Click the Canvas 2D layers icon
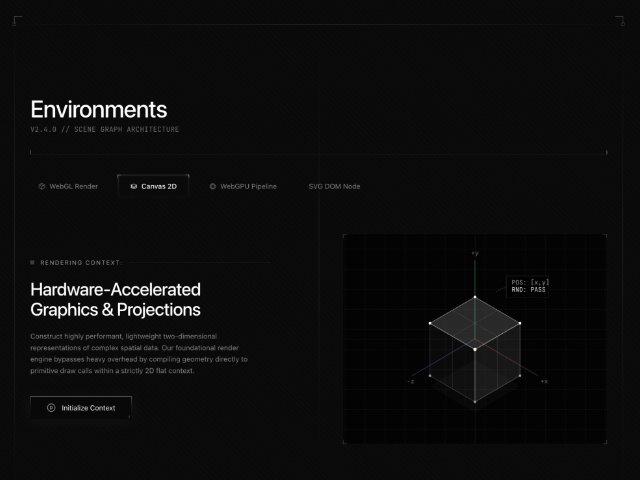The height and width of the screenshot is (480, 640). pyautogui.click(x=134, y=186)
